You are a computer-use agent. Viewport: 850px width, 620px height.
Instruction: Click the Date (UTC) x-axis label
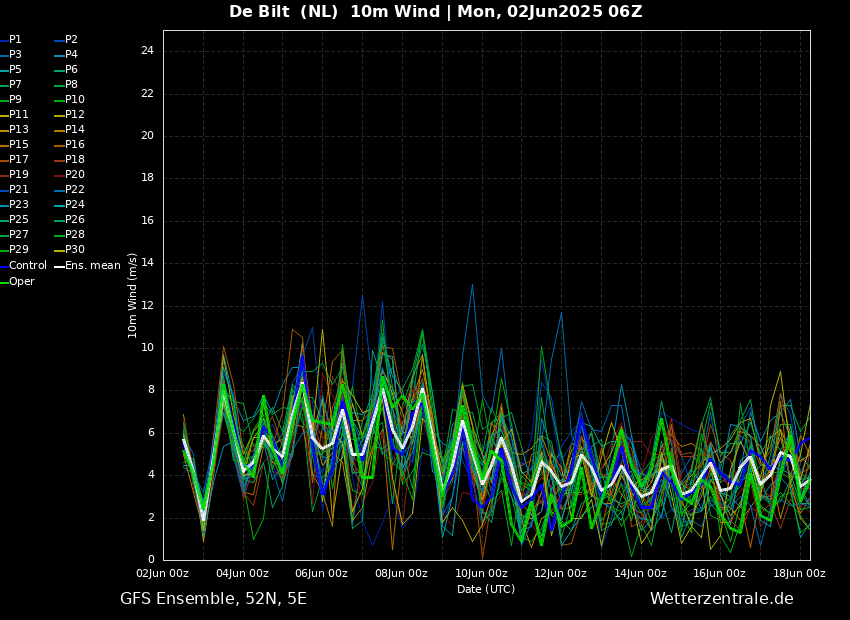[x=486, y=589]
